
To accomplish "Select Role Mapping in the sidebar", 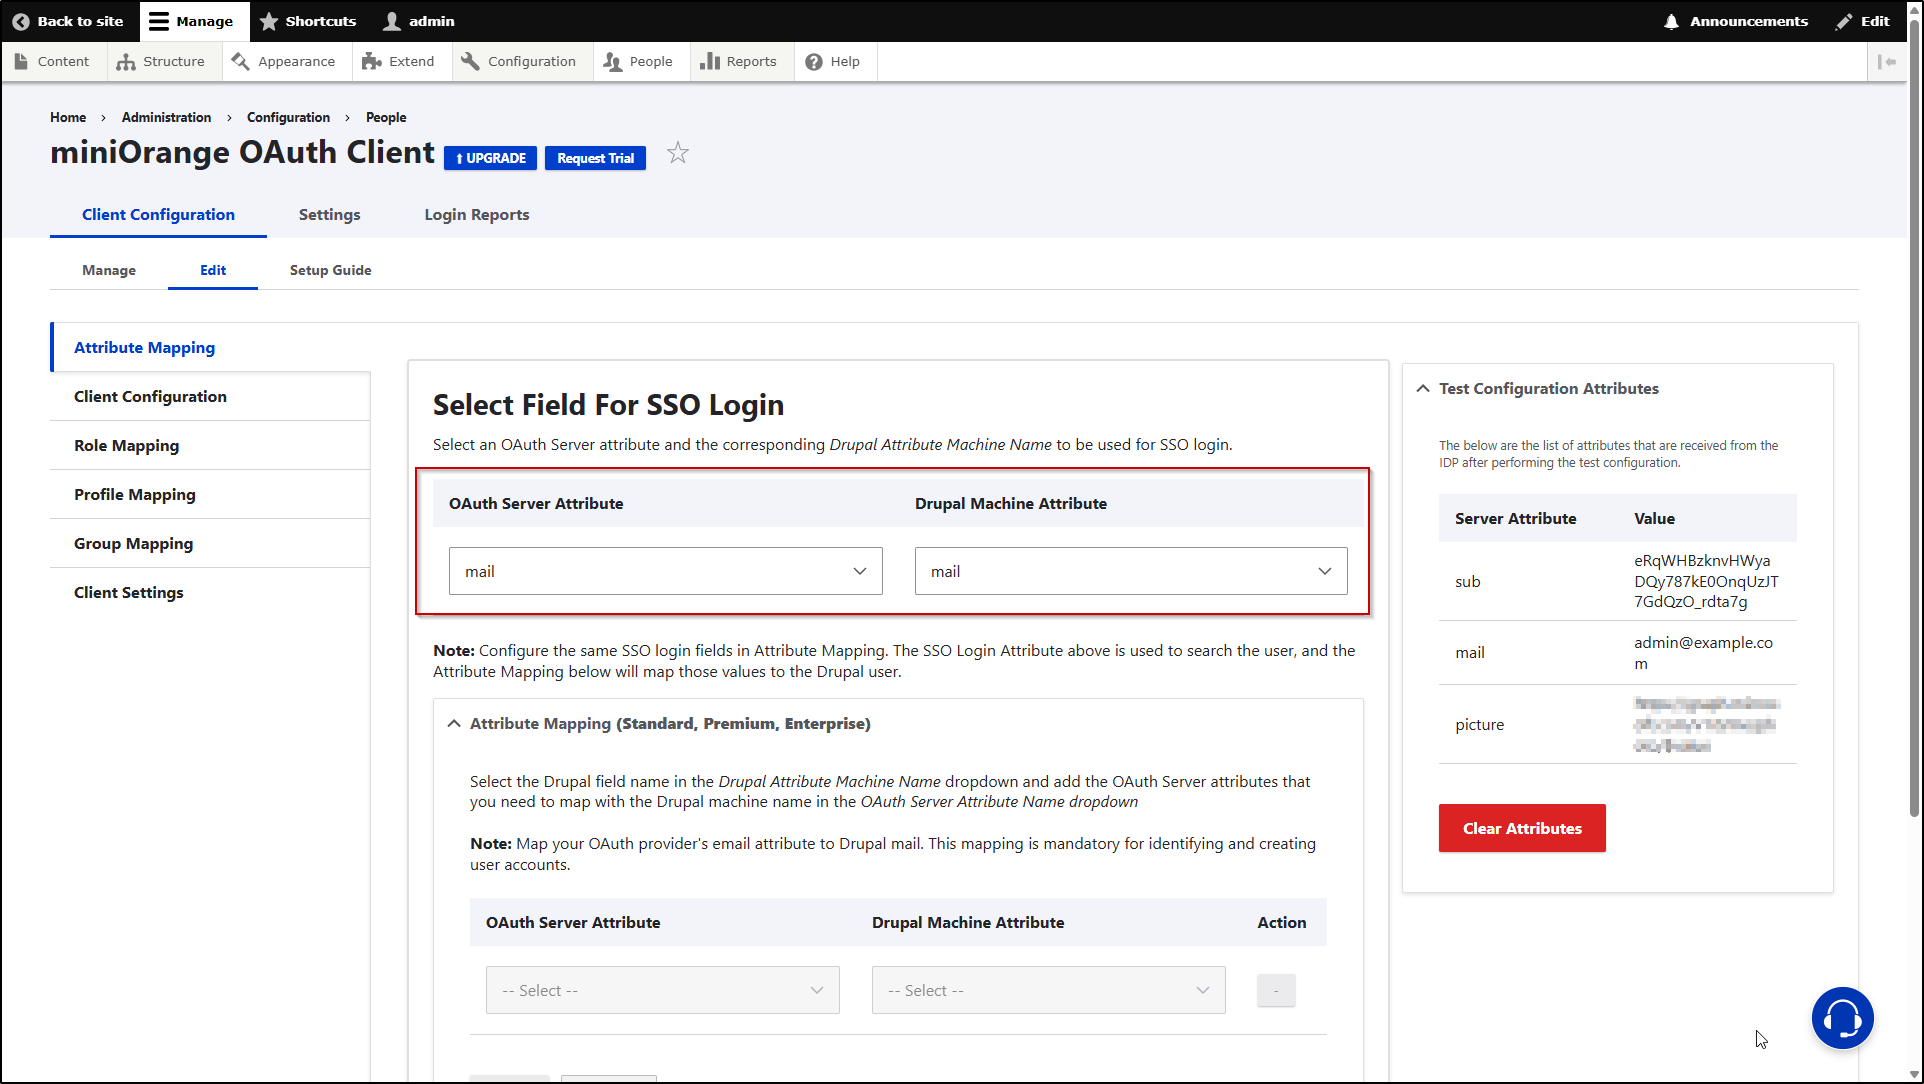I will tap(126, 445).
